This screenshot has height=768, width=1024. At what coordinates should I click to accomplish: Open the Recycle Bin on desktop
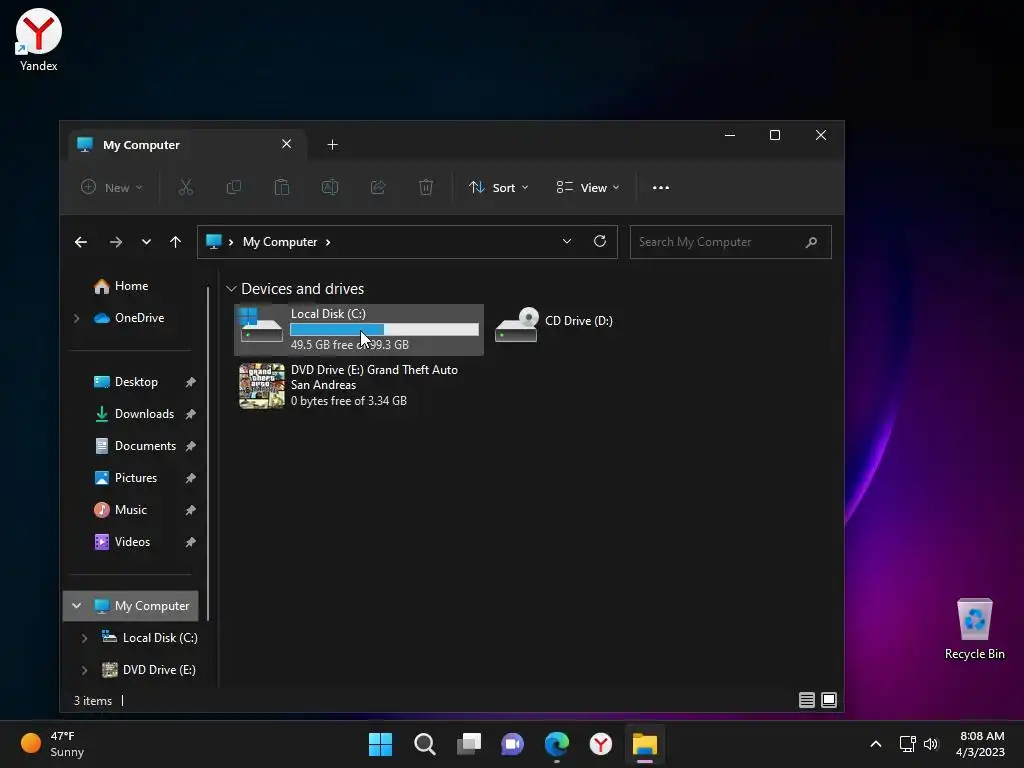pyautogui.click(x=974, y=628)
